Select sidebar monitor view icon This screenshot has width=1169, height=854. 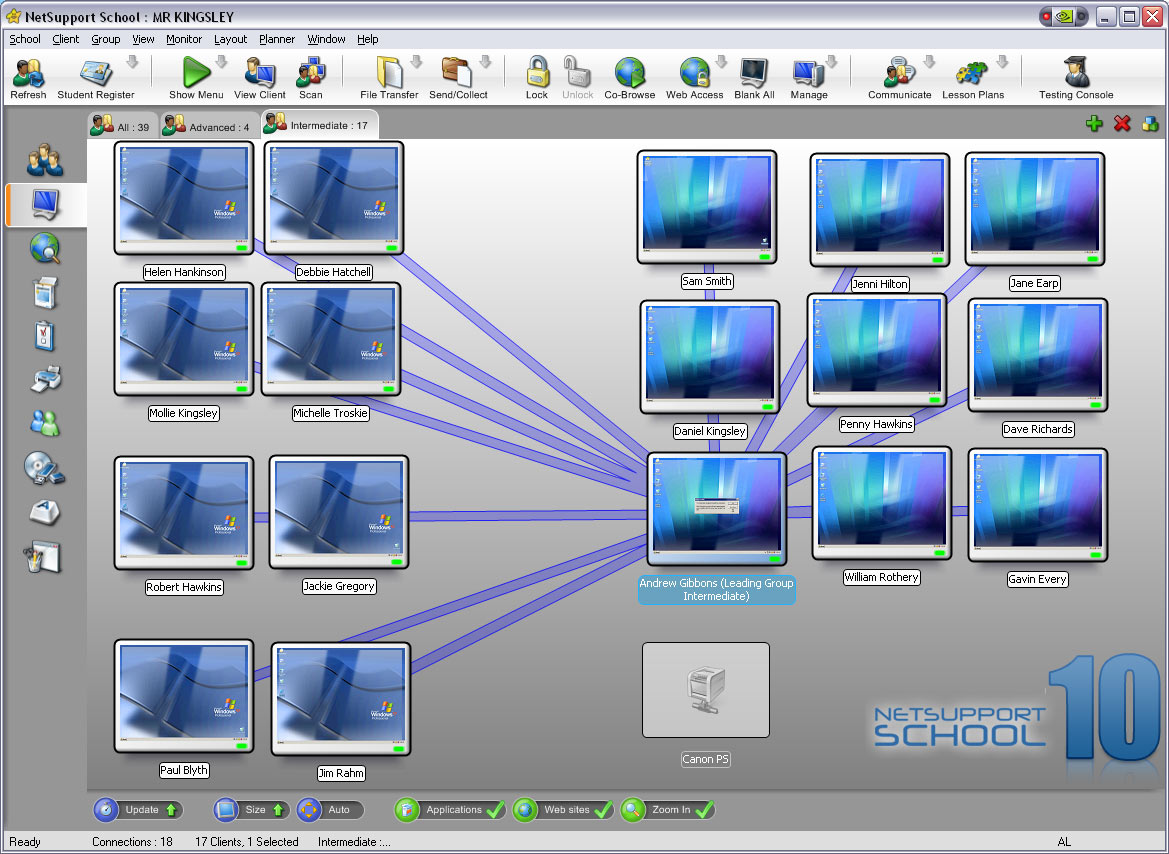(x=45, y=204)
